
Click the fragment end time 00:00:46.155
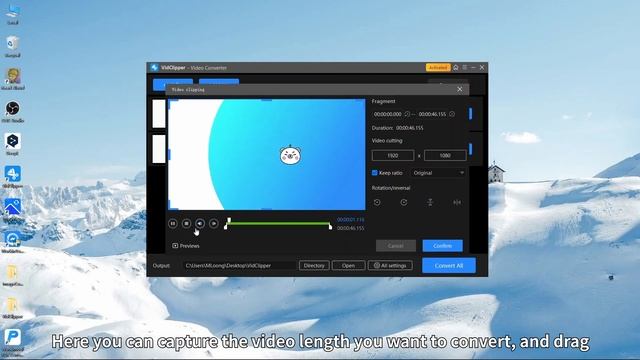pyautogui.click(x=432, y=114)
